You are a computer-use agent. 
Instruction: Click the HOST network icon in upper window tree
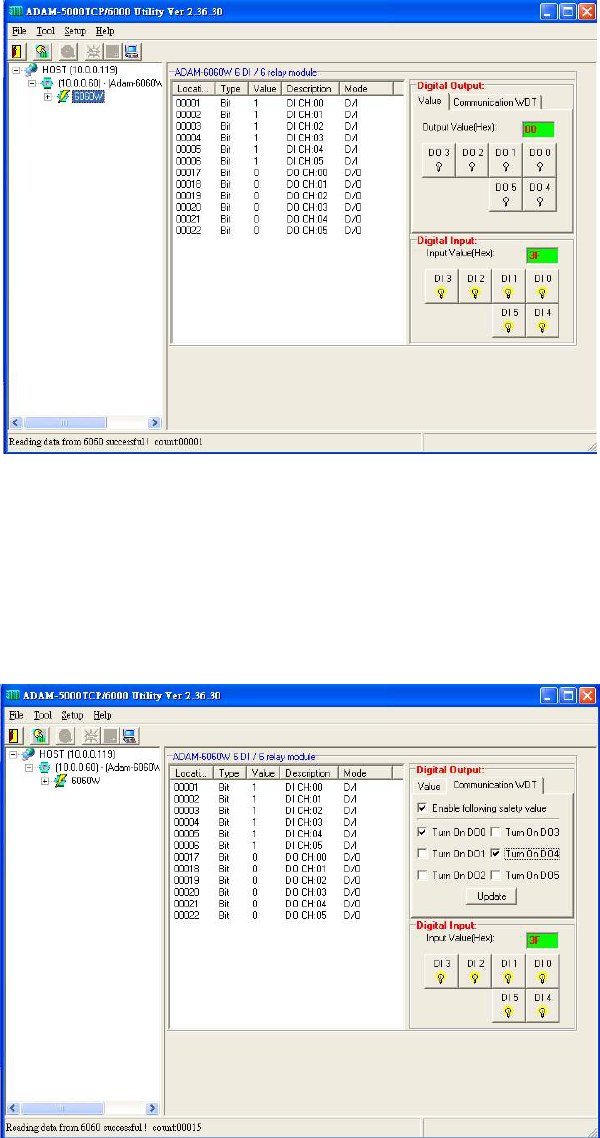point(30,70)
